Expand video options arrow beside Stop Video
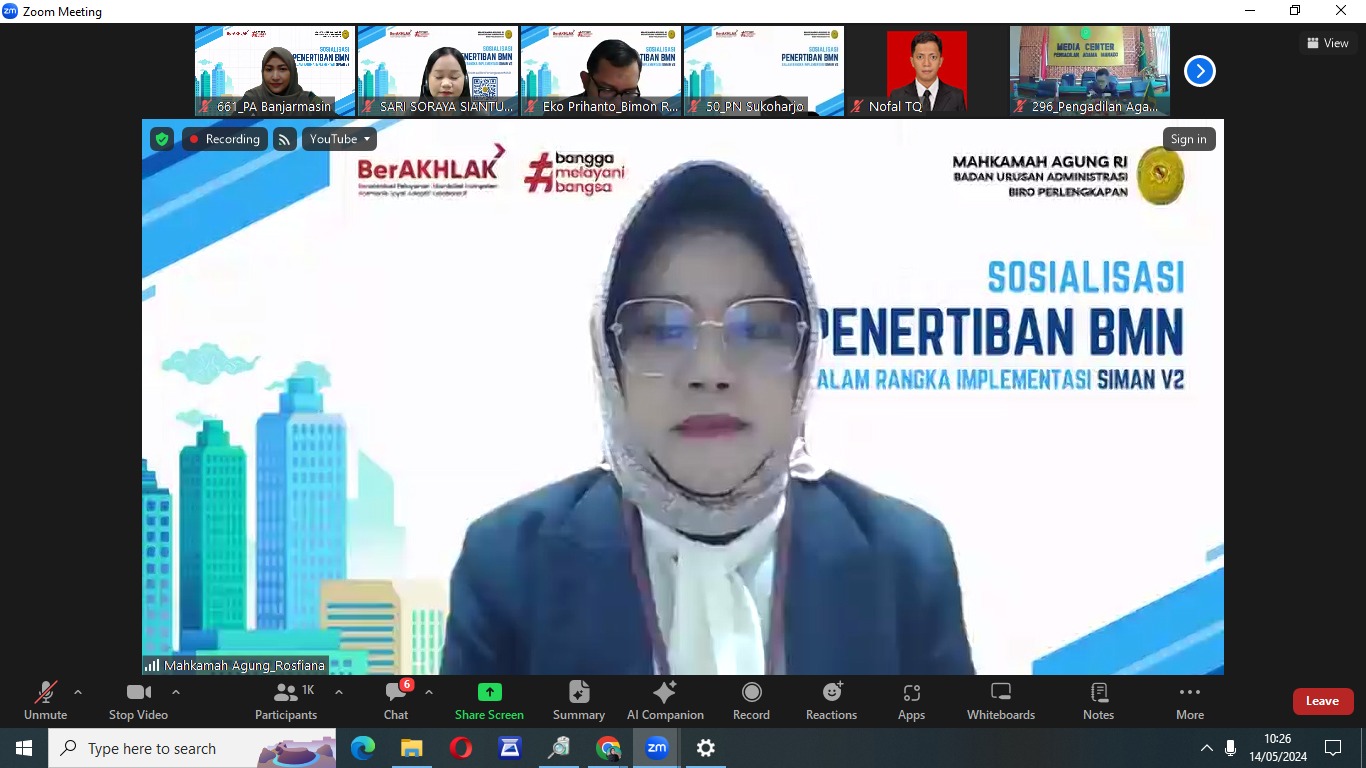Image resolution: width=1366 pixels, height=768 pixels. click(176, 692)
